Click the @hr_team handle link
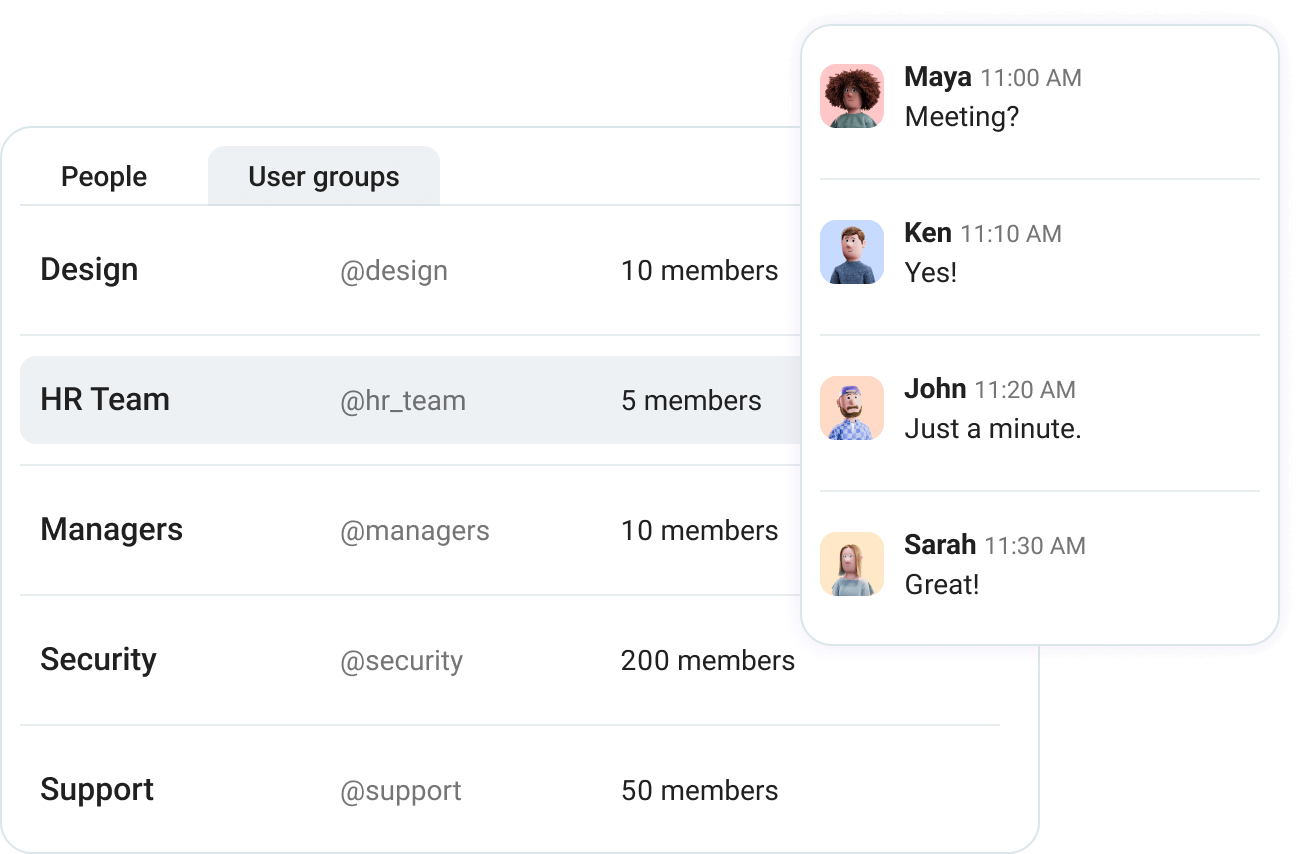This screenshot has height=854, width=1304. (404, 401)
